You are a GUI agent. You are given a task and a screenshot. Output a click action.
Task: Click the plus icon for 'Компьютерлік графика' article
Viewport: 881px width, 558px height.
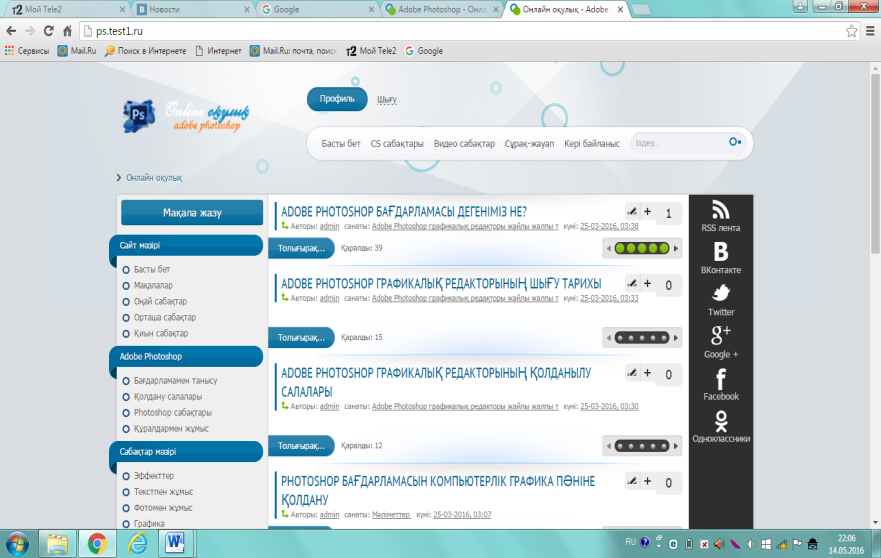click(648, 481)
